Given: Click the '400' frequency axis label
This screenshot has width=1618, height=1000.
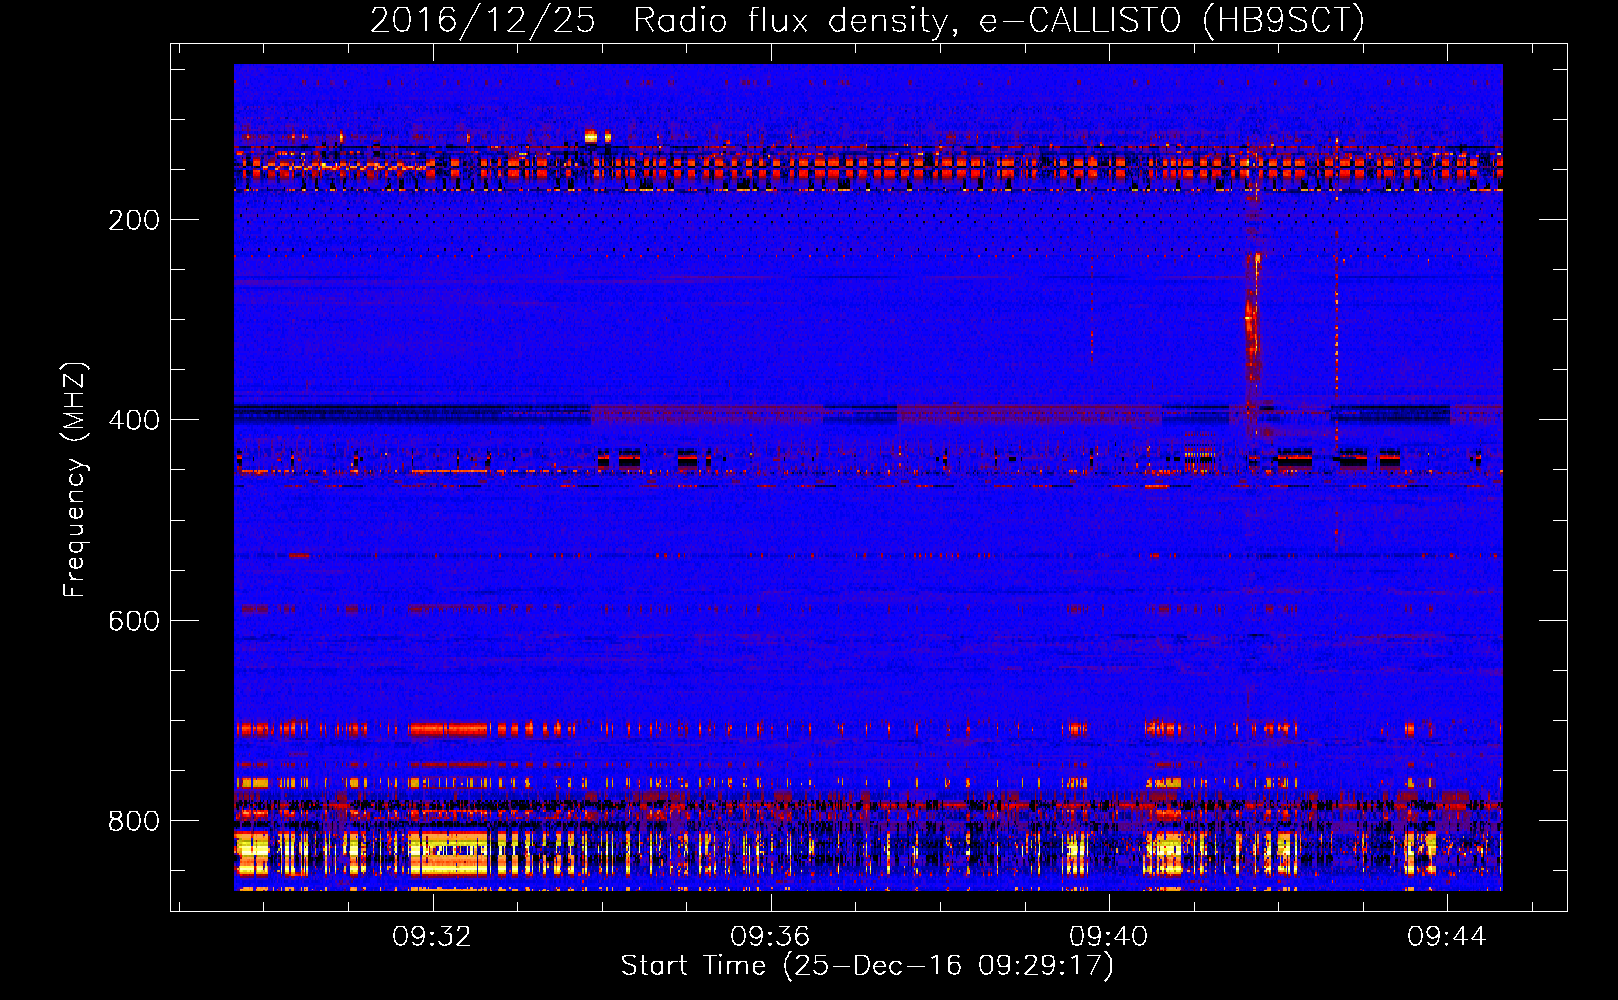Looking at the screenshot, I should pyautogui.click(x=134, y=420).
